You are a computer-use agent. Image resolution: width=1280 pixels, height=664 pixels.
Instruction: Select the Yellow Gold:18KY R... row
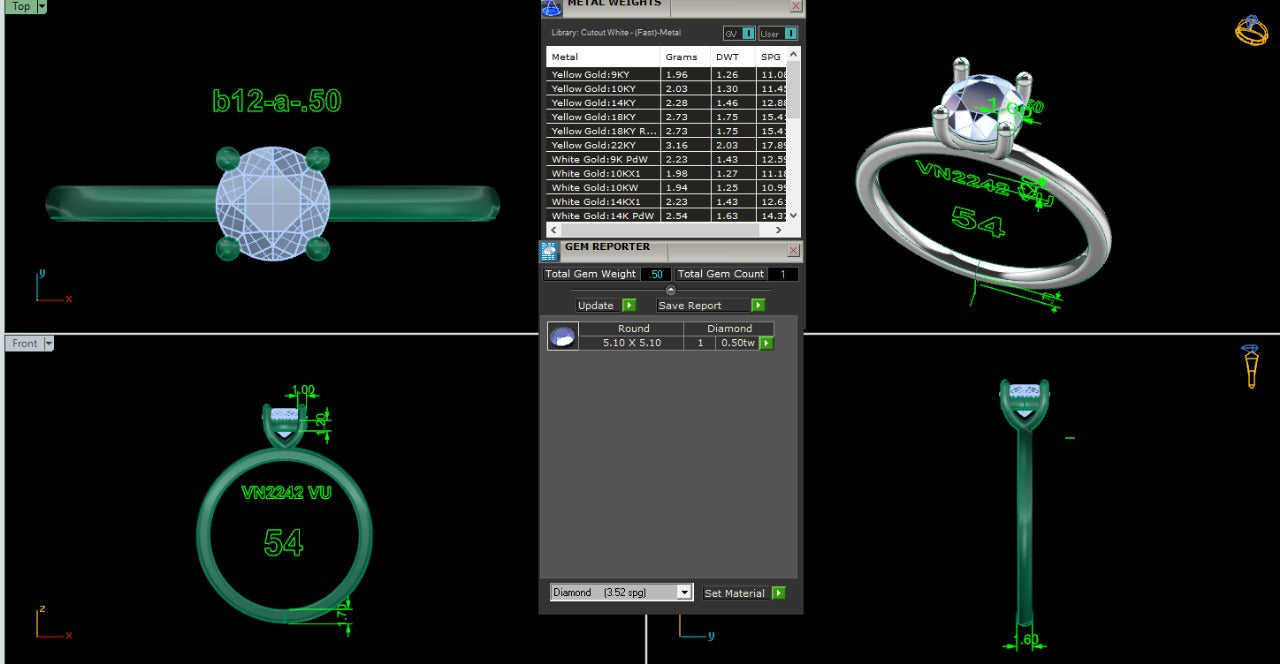click(667, 131)
